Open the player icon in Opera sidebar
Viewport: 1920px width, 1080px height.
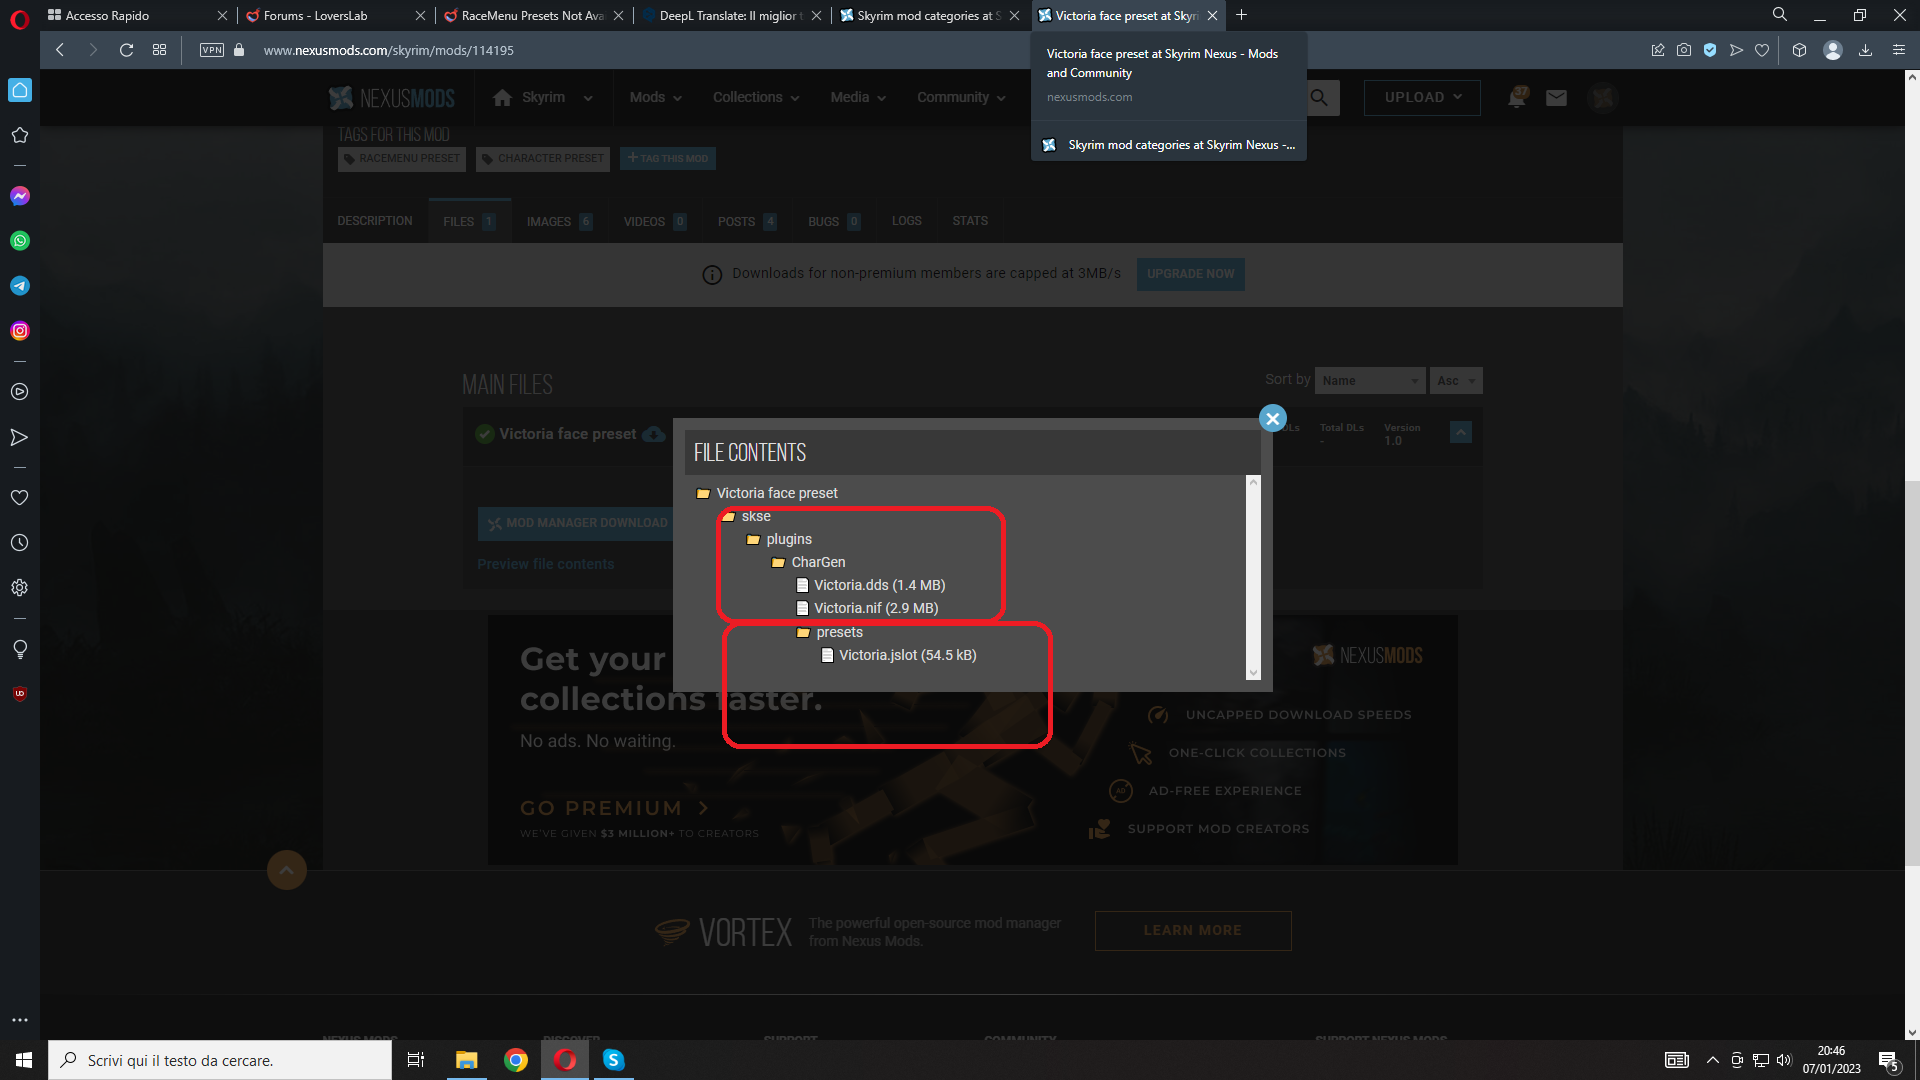pos(20,392)
